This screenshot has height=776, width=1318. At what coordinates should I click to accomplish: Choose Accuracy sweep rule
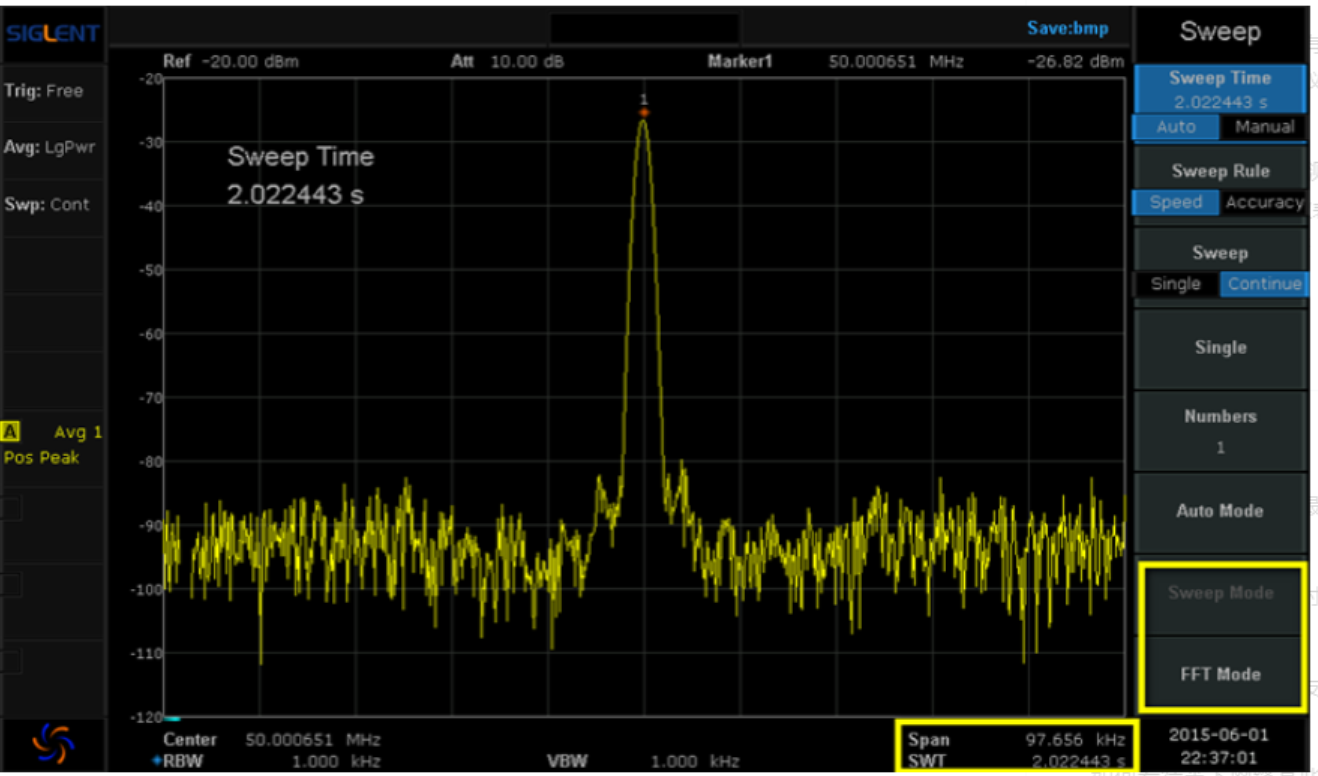click(1263, 202)
